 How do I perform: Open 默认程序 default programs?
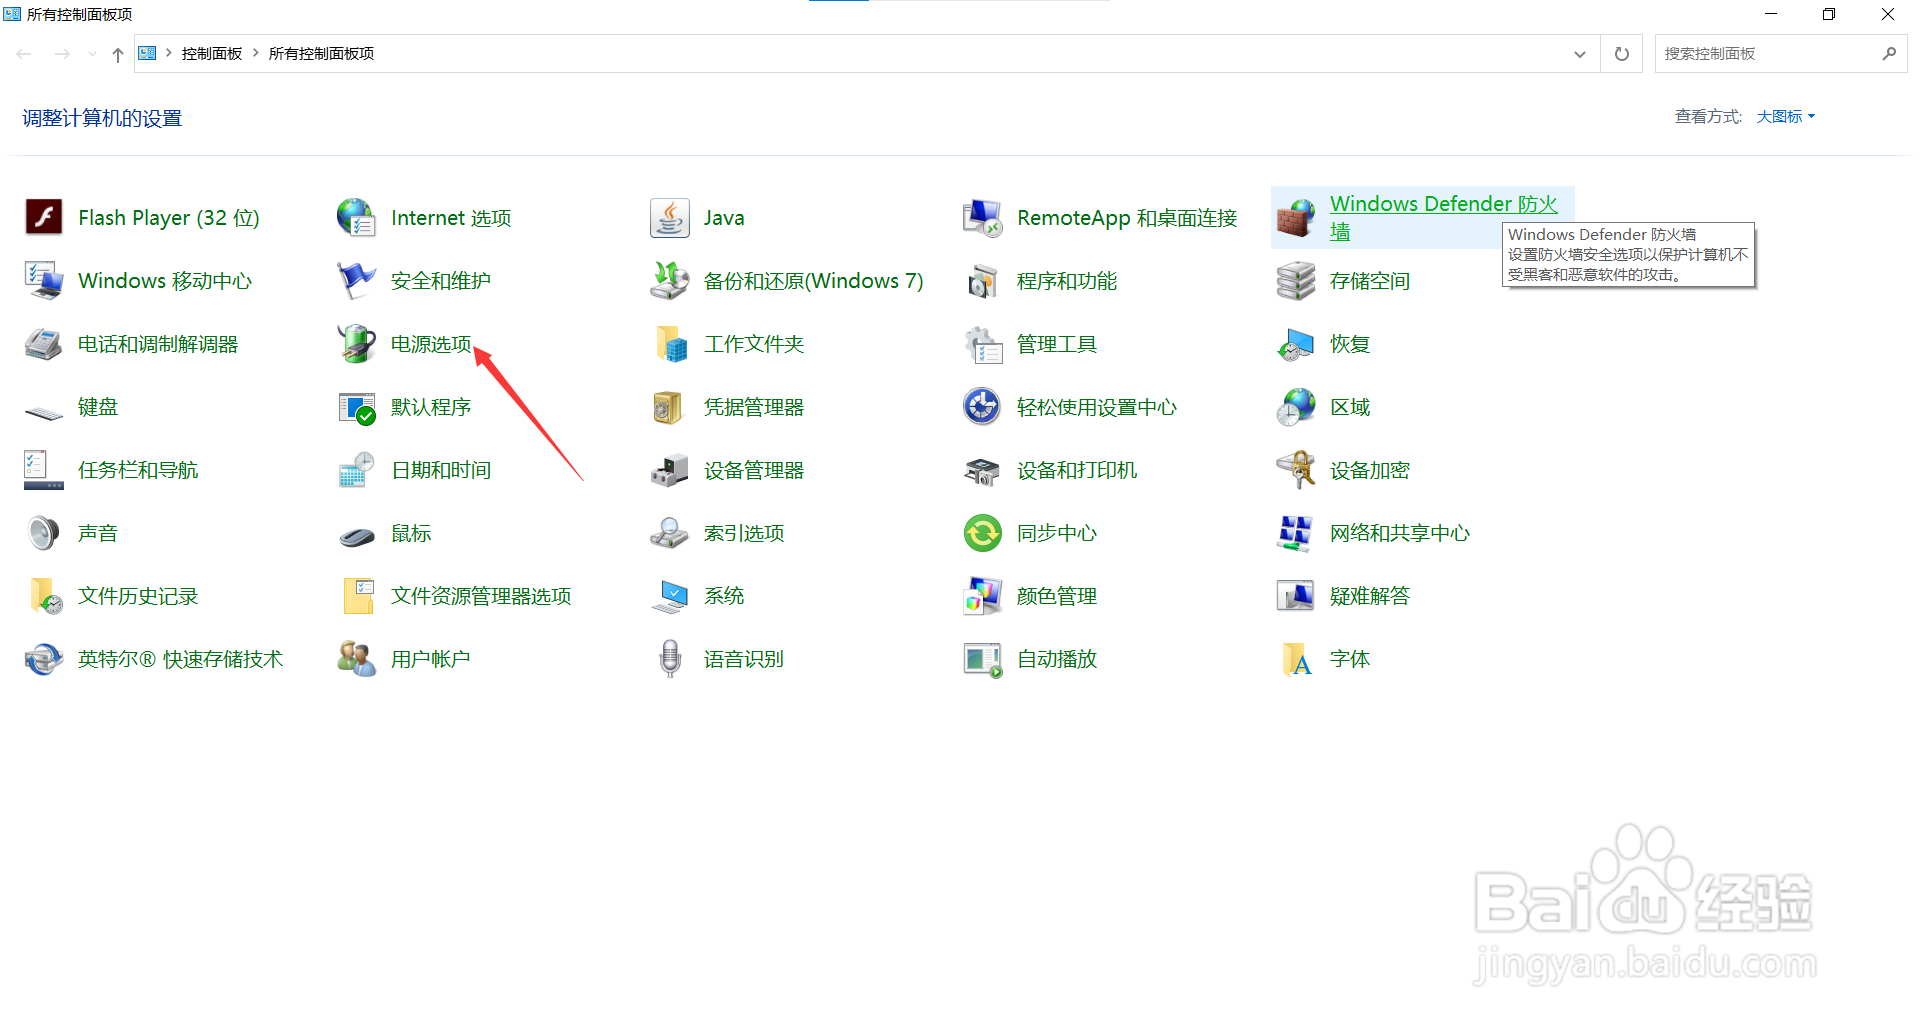(431, 406)
